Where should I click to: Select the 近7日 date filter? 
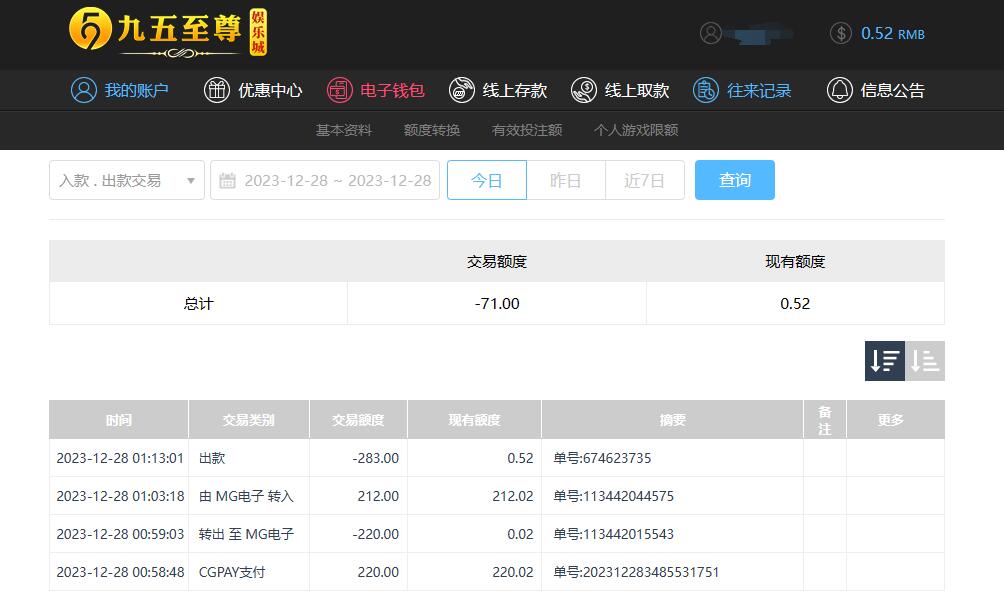tap(644, 180)
